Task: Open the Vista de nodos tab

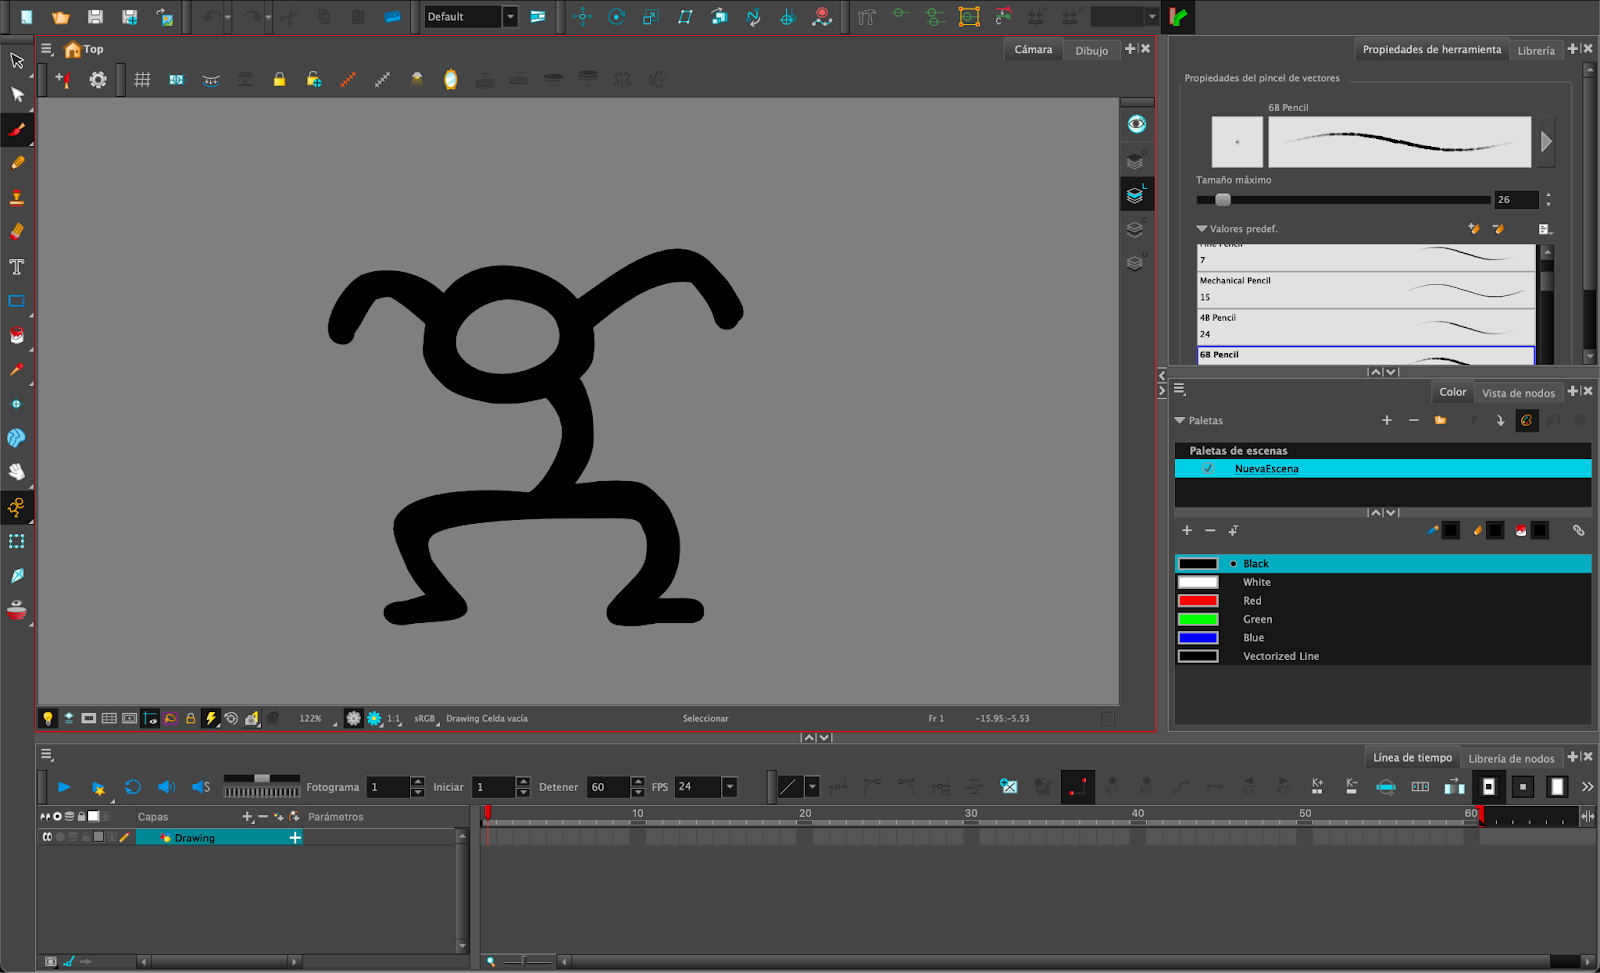Action: pos(1518,393)
